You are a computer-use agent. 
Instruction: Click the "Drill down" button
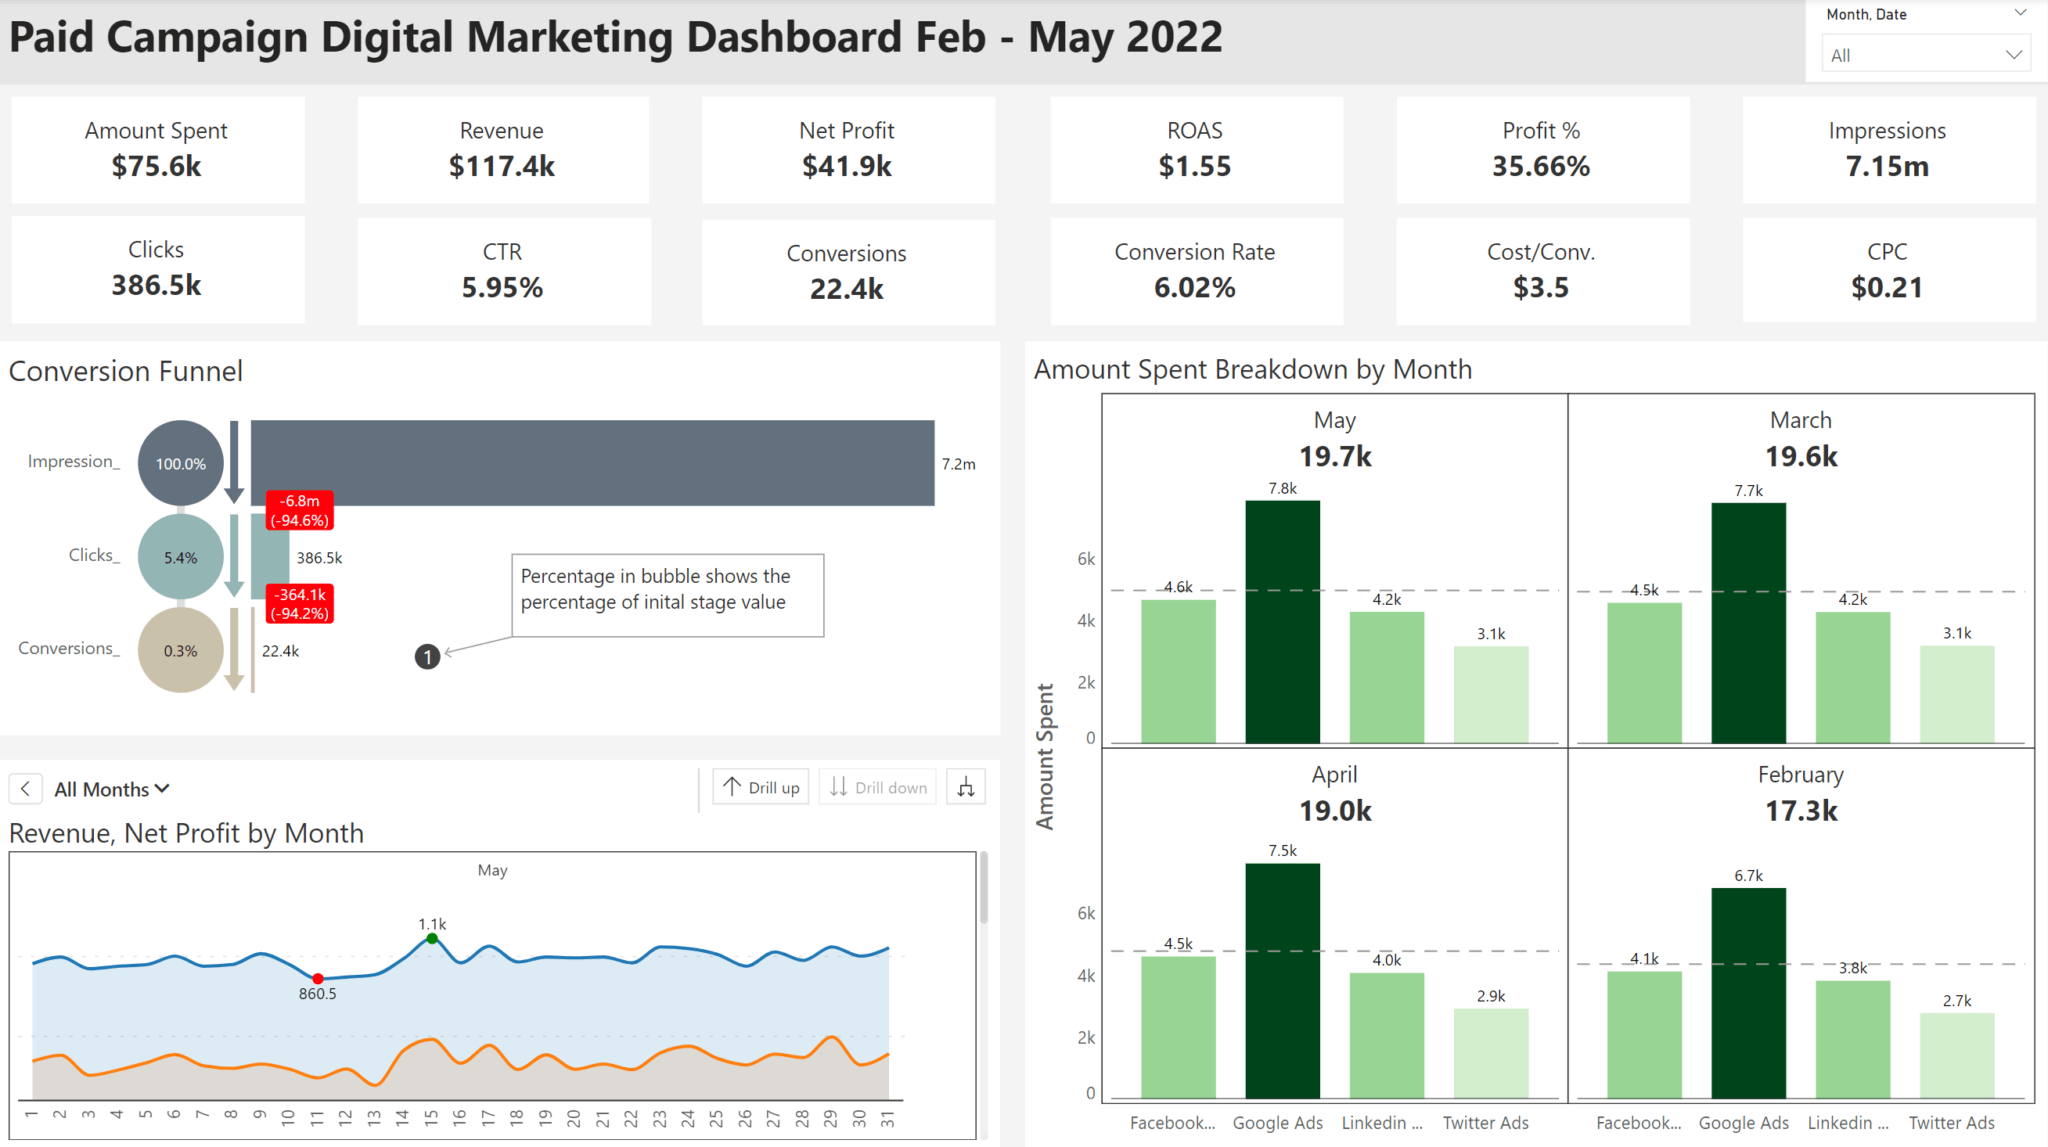tap(877, 787)
